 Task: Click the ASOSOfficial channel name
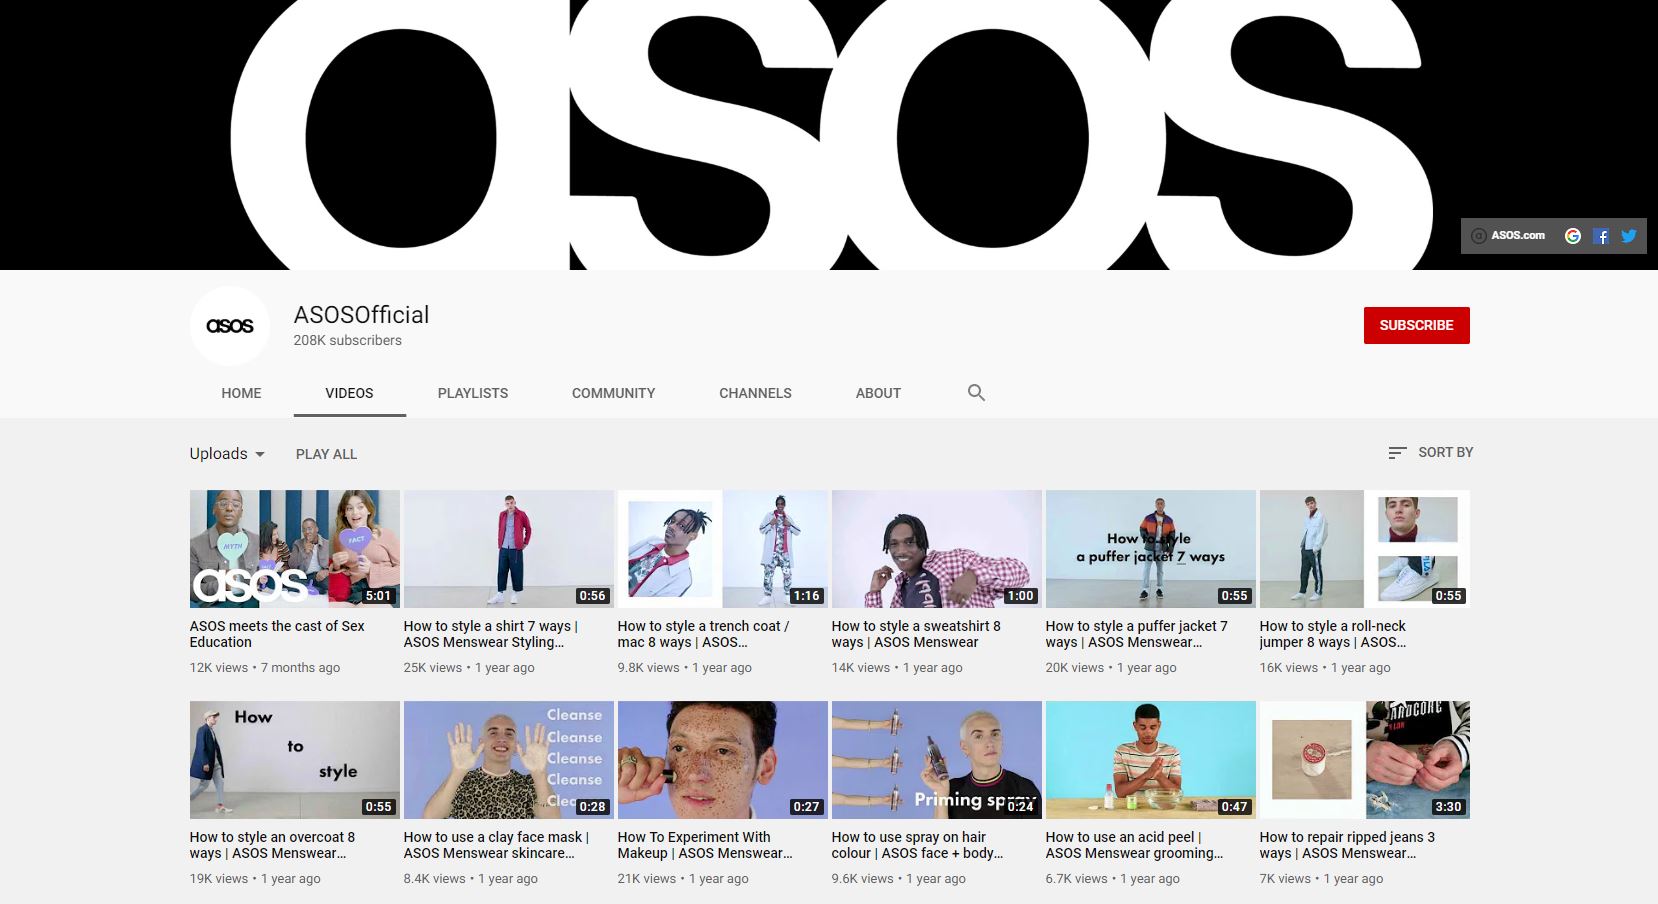point(361,315)
